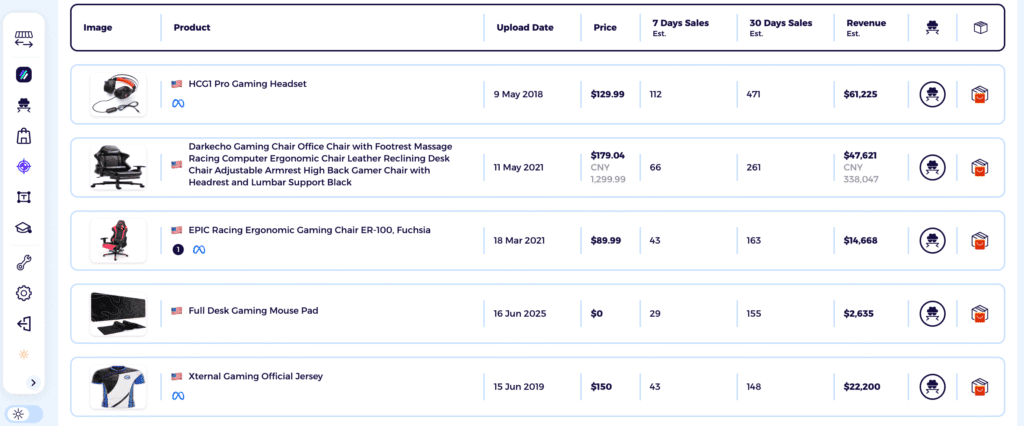Click the Xternal Gaming Jersey product thumbnail

118,387
